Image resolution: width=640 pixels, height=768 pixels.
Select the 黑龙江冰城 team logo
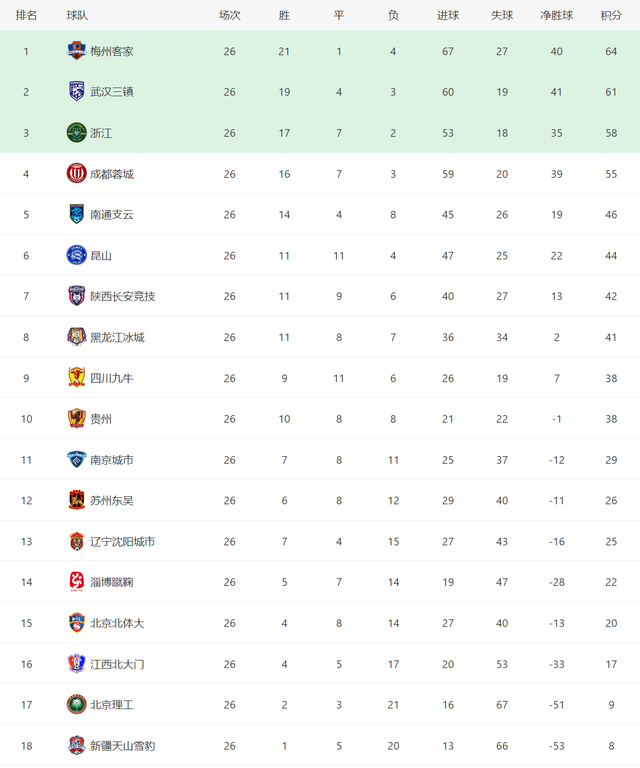[x=76, y=337]
